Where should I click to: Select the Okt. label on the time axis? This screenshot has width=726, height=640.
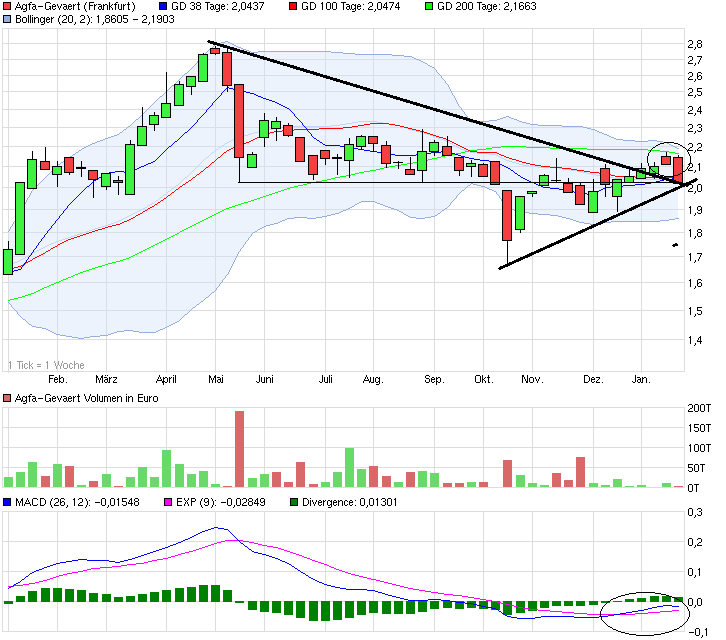[x=484, y=380]
